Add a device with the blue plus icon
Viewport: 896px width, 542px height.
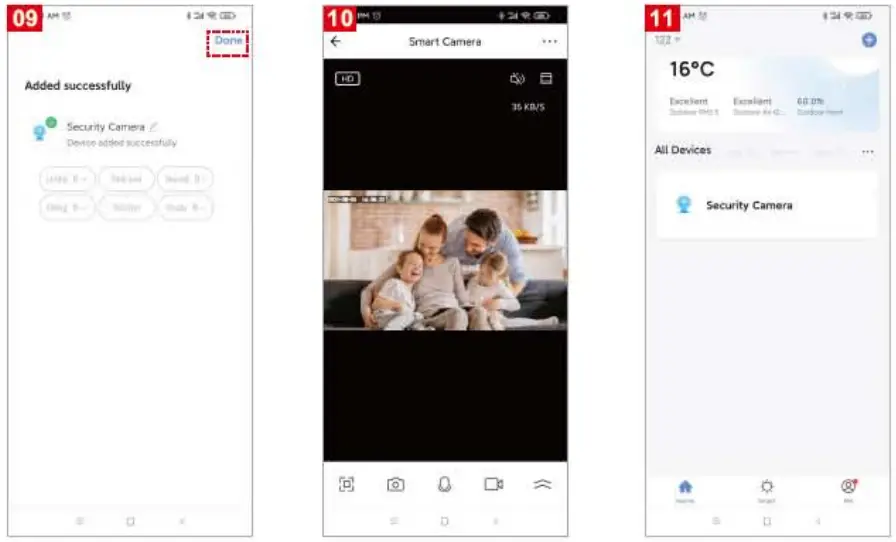869,39
